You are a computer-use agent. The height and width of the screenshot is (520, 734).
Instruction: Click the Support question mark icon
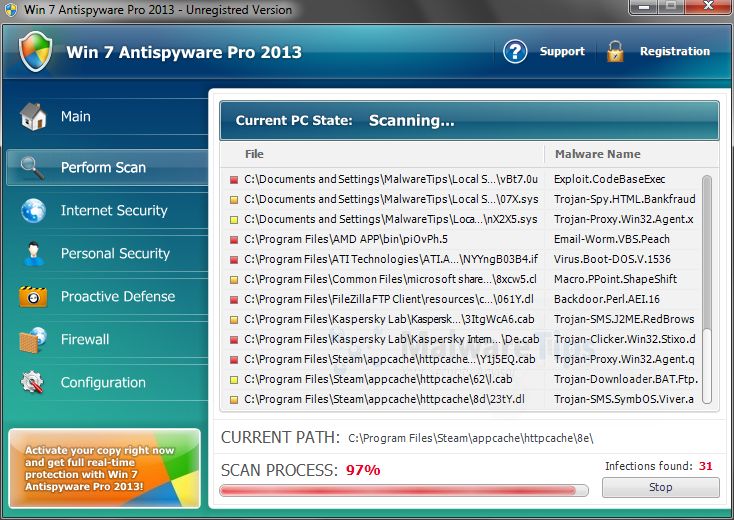pos(515,51)
